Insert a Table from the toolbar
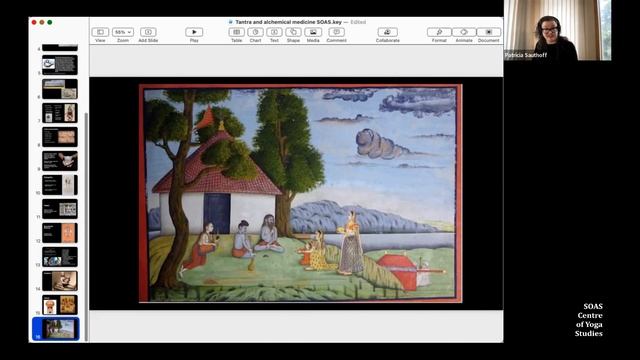 coord(237,32)
